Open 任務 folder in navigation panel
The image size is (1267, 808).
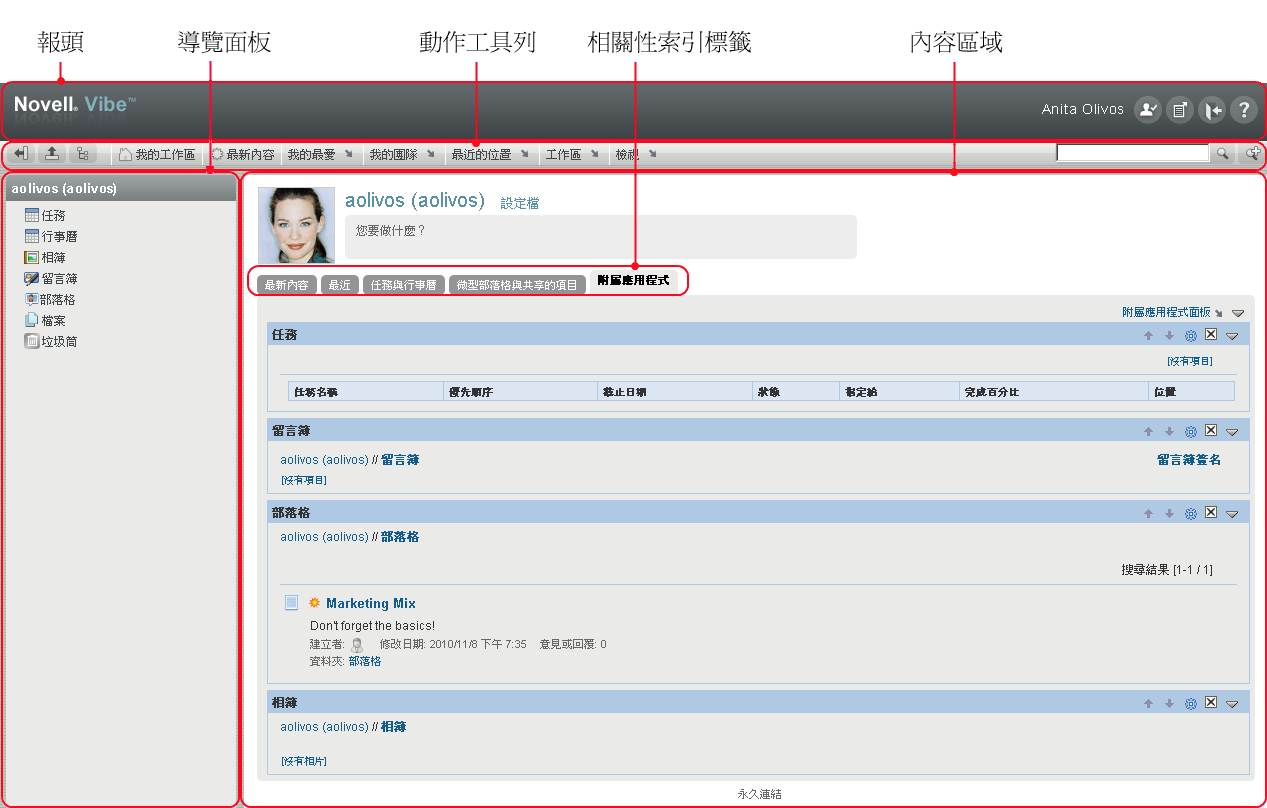[x=46, y=215]
